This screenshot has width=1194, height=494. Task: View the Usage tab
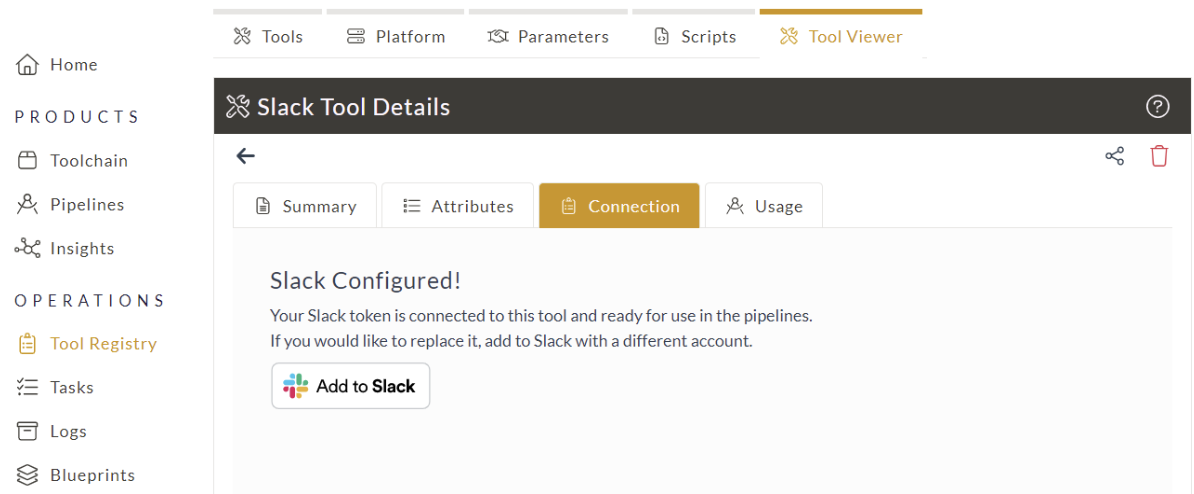764,206
